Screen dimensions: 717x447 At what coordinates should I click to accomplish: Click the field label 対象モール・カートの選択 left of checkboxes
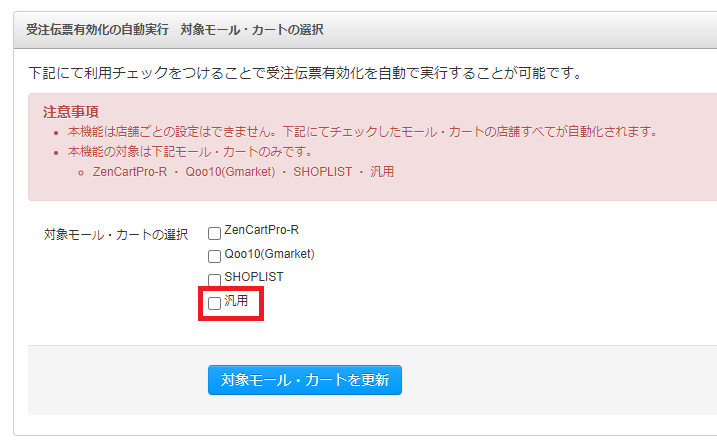point(116,234)
